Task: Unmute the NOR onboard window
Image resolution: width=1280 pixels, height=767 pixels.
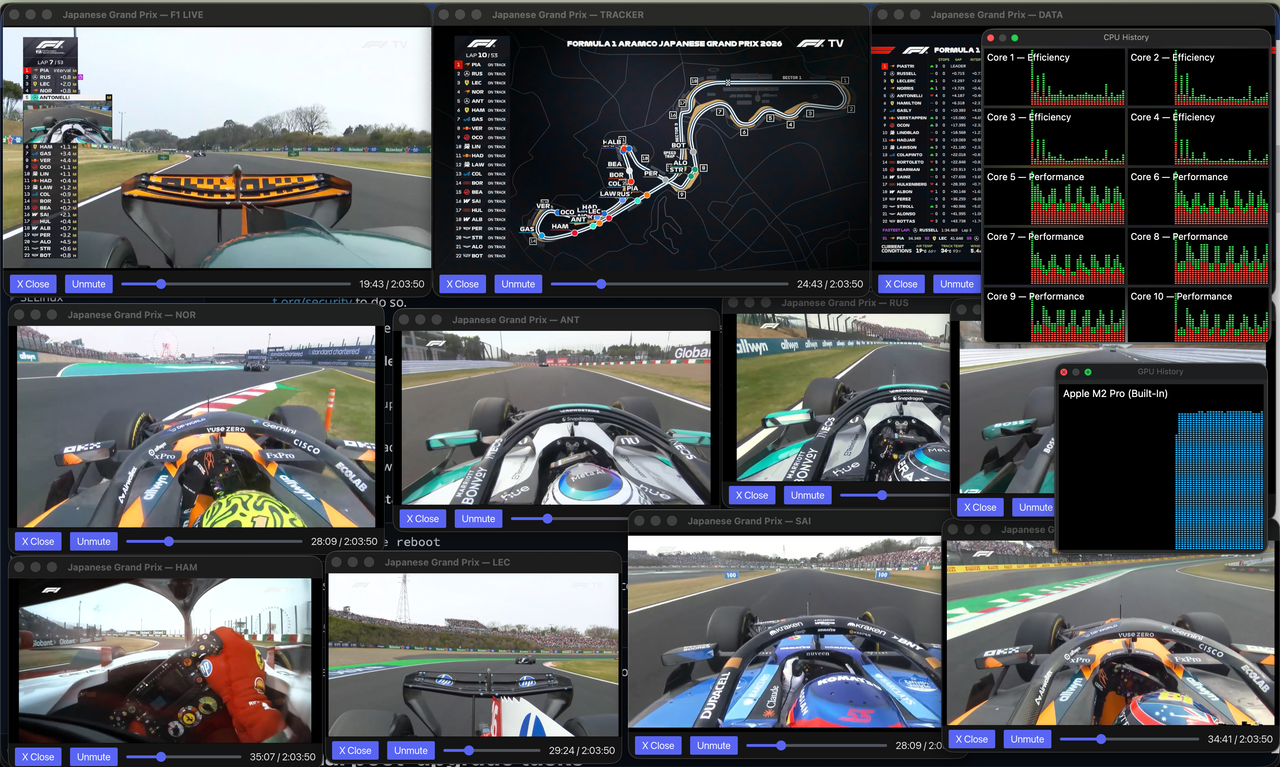Action: click(93, 541)
